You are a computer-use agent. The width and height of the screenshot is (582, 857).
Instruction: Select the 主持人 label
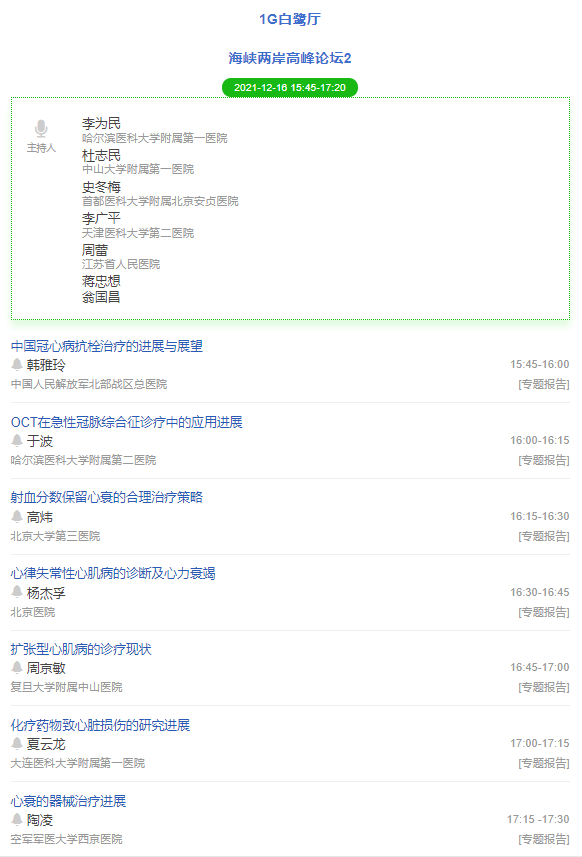42,148
